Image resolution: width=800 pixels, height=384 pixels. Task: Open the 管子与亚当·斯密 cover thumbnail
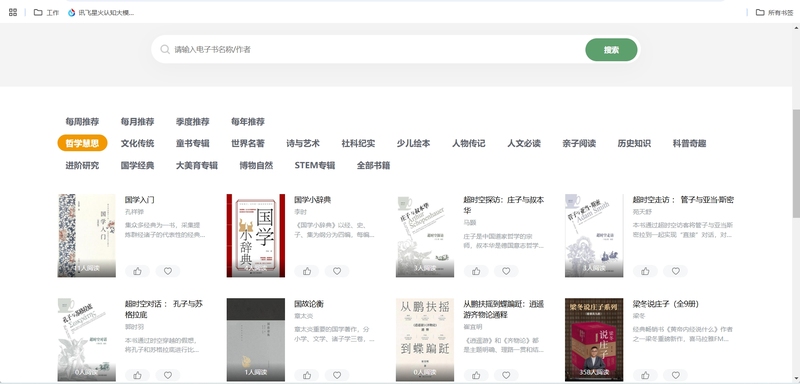click(594, 236)
